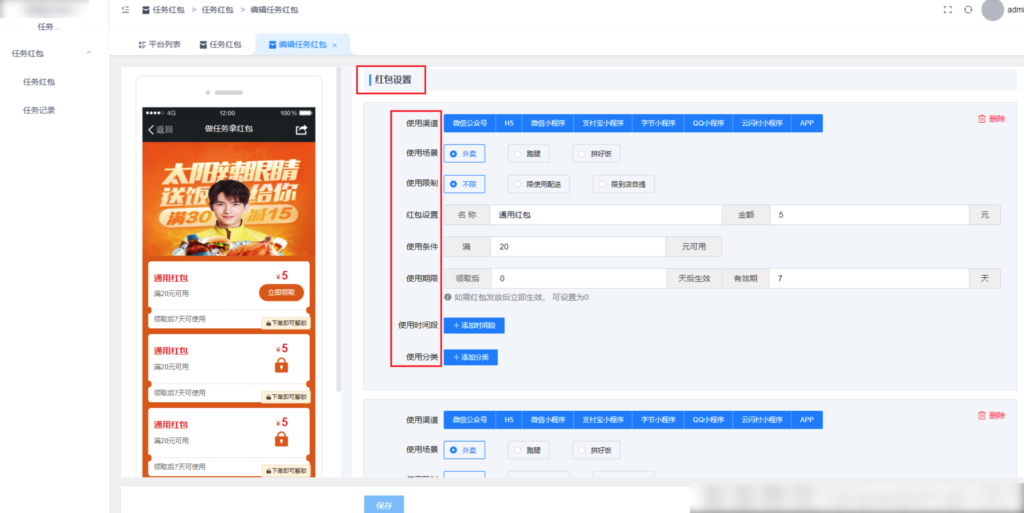The width and height of the screenshot is (1024, 513).
Task: Tap 立即领取 on the first coupon
Action: 280,292
